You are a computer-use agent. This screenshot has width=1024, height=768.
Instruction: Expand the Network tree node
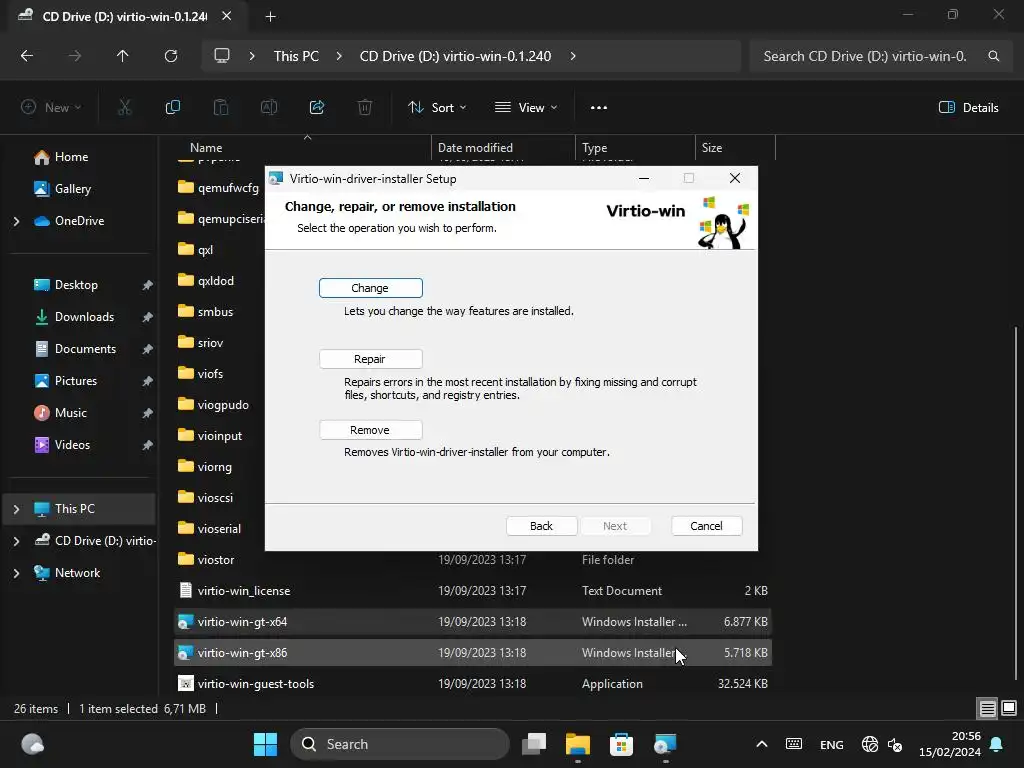point(16,573)
